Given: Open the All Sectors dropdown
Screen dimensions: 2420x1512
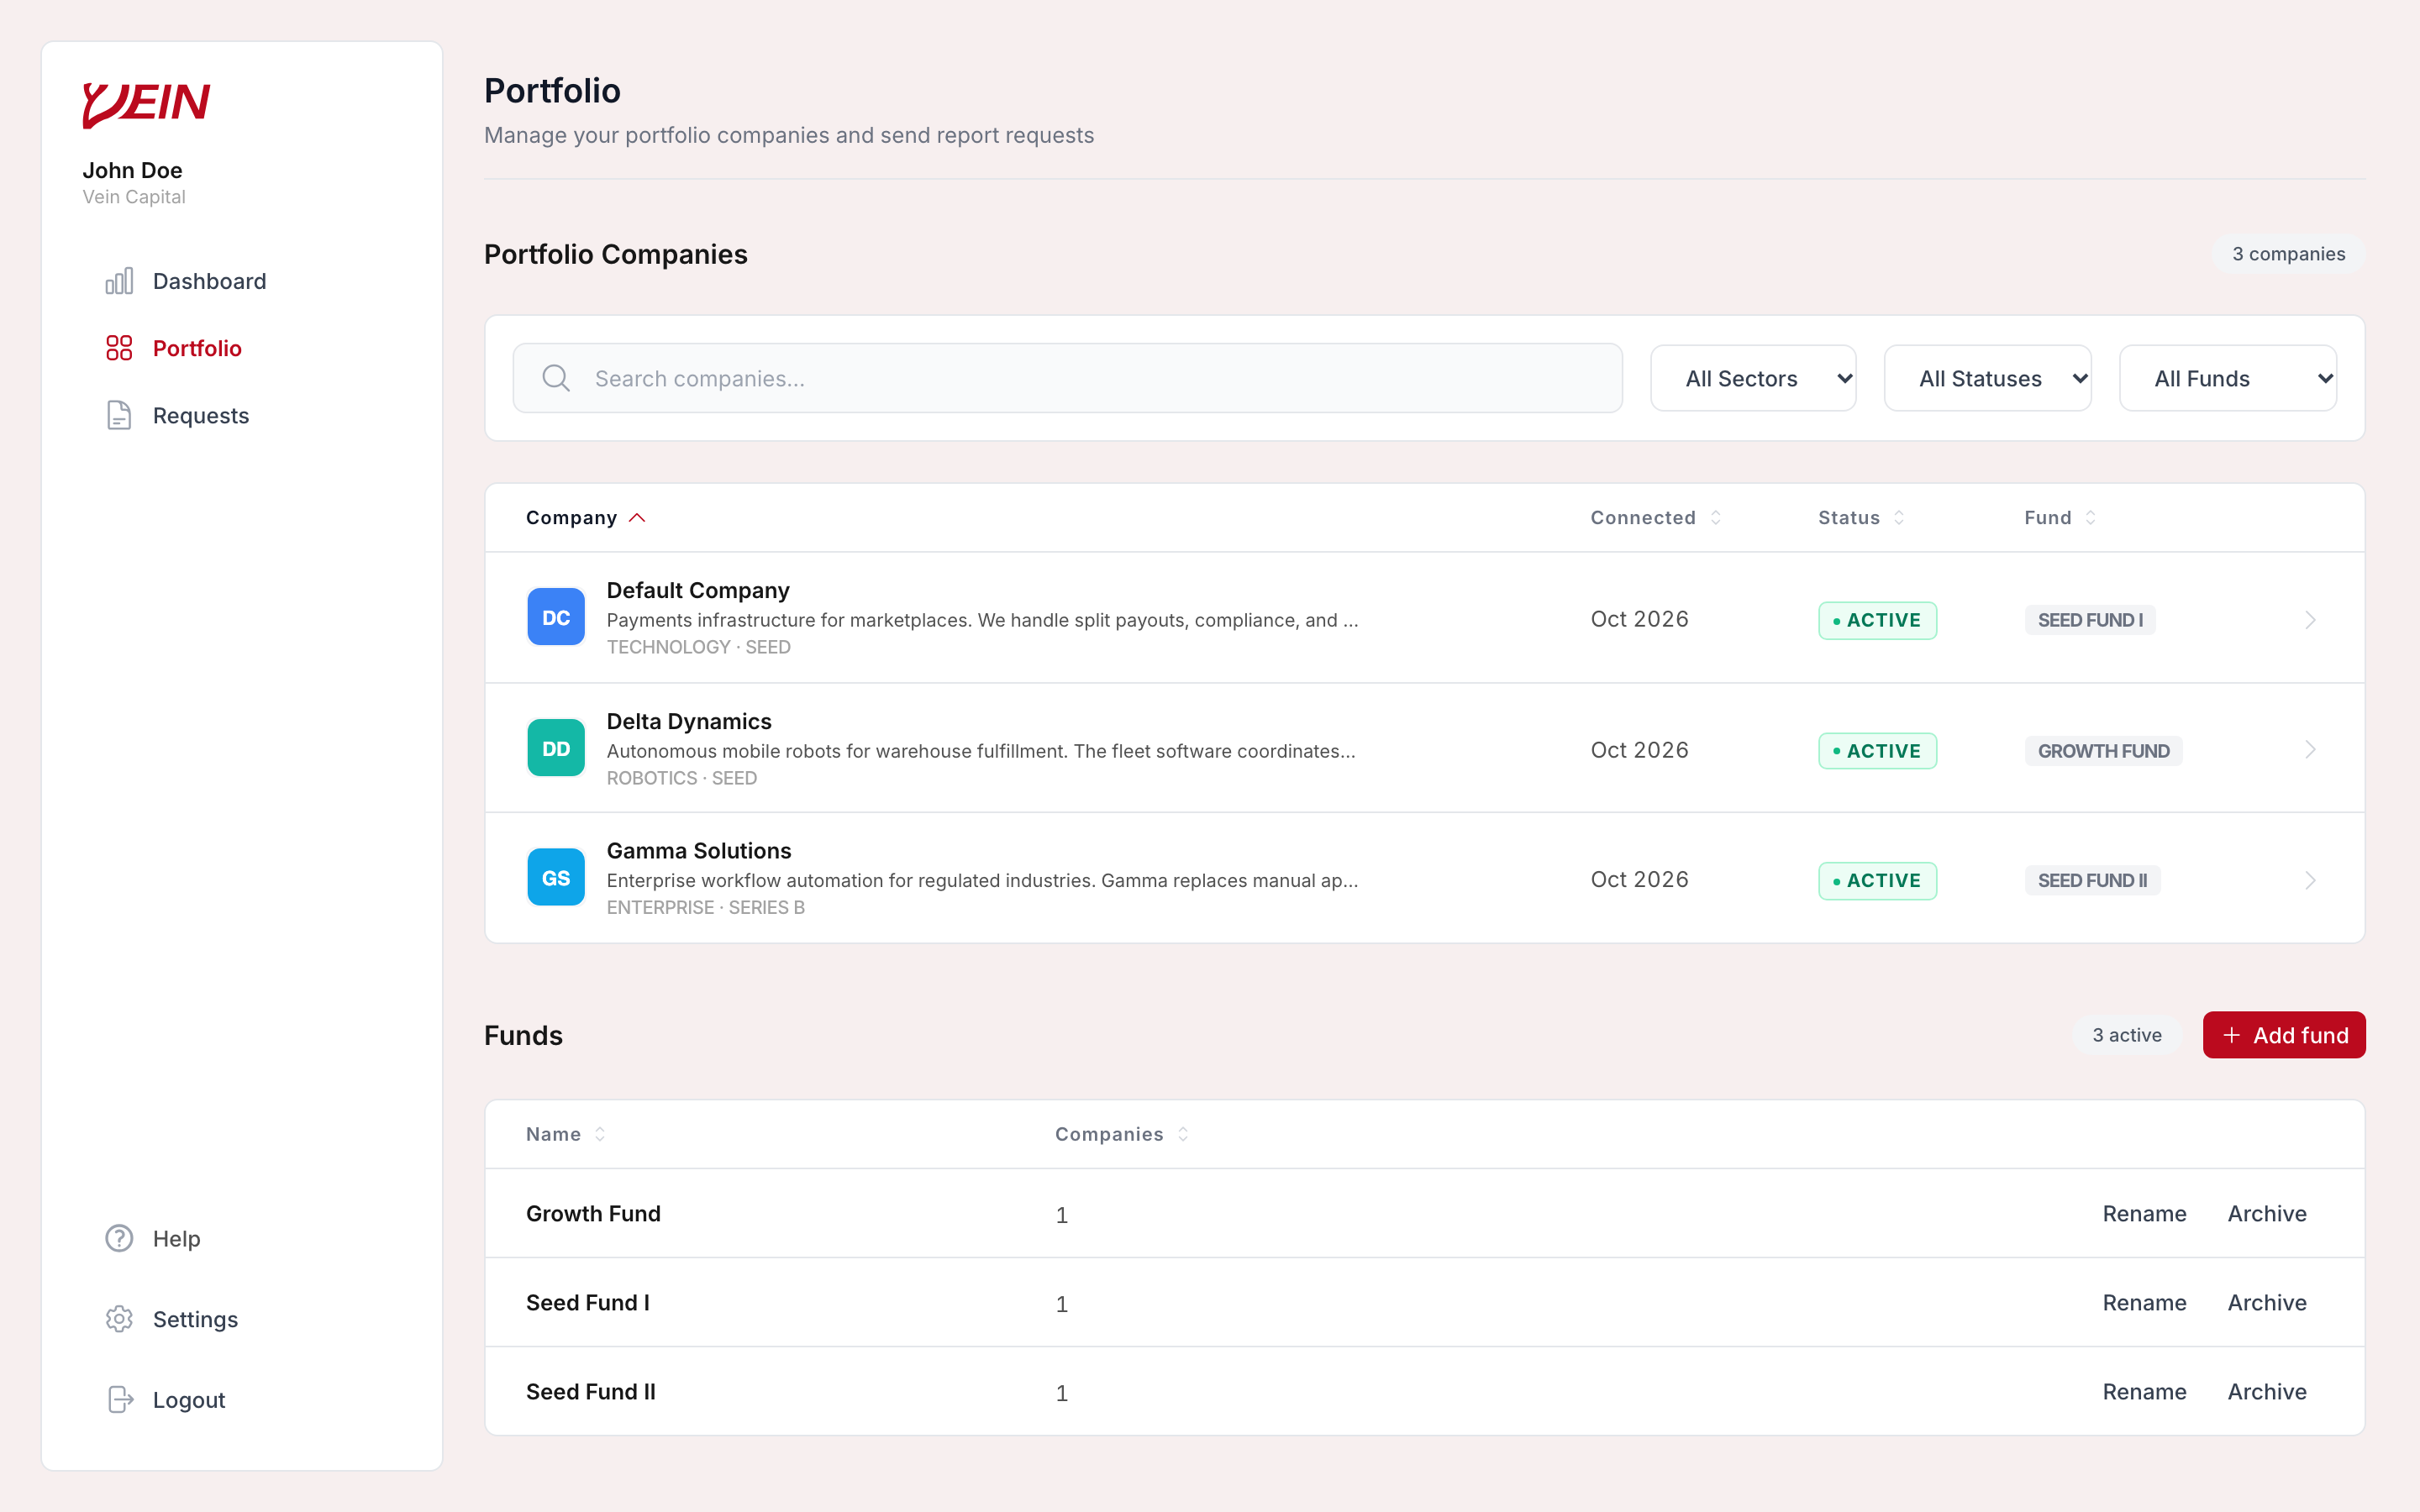Looking at the screenshot, I should (1753, 378).
